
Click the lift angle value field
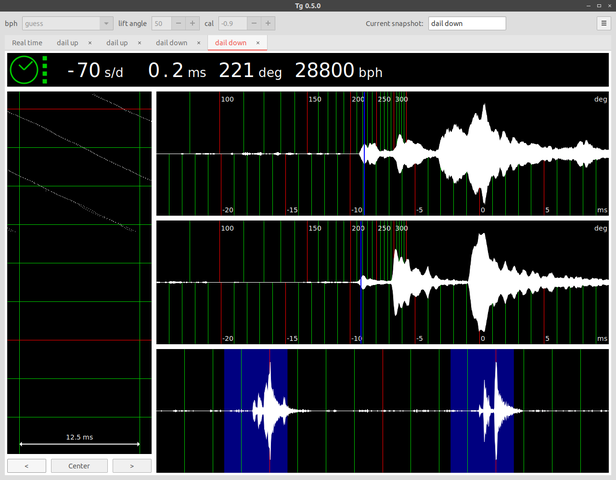(161, 24)
